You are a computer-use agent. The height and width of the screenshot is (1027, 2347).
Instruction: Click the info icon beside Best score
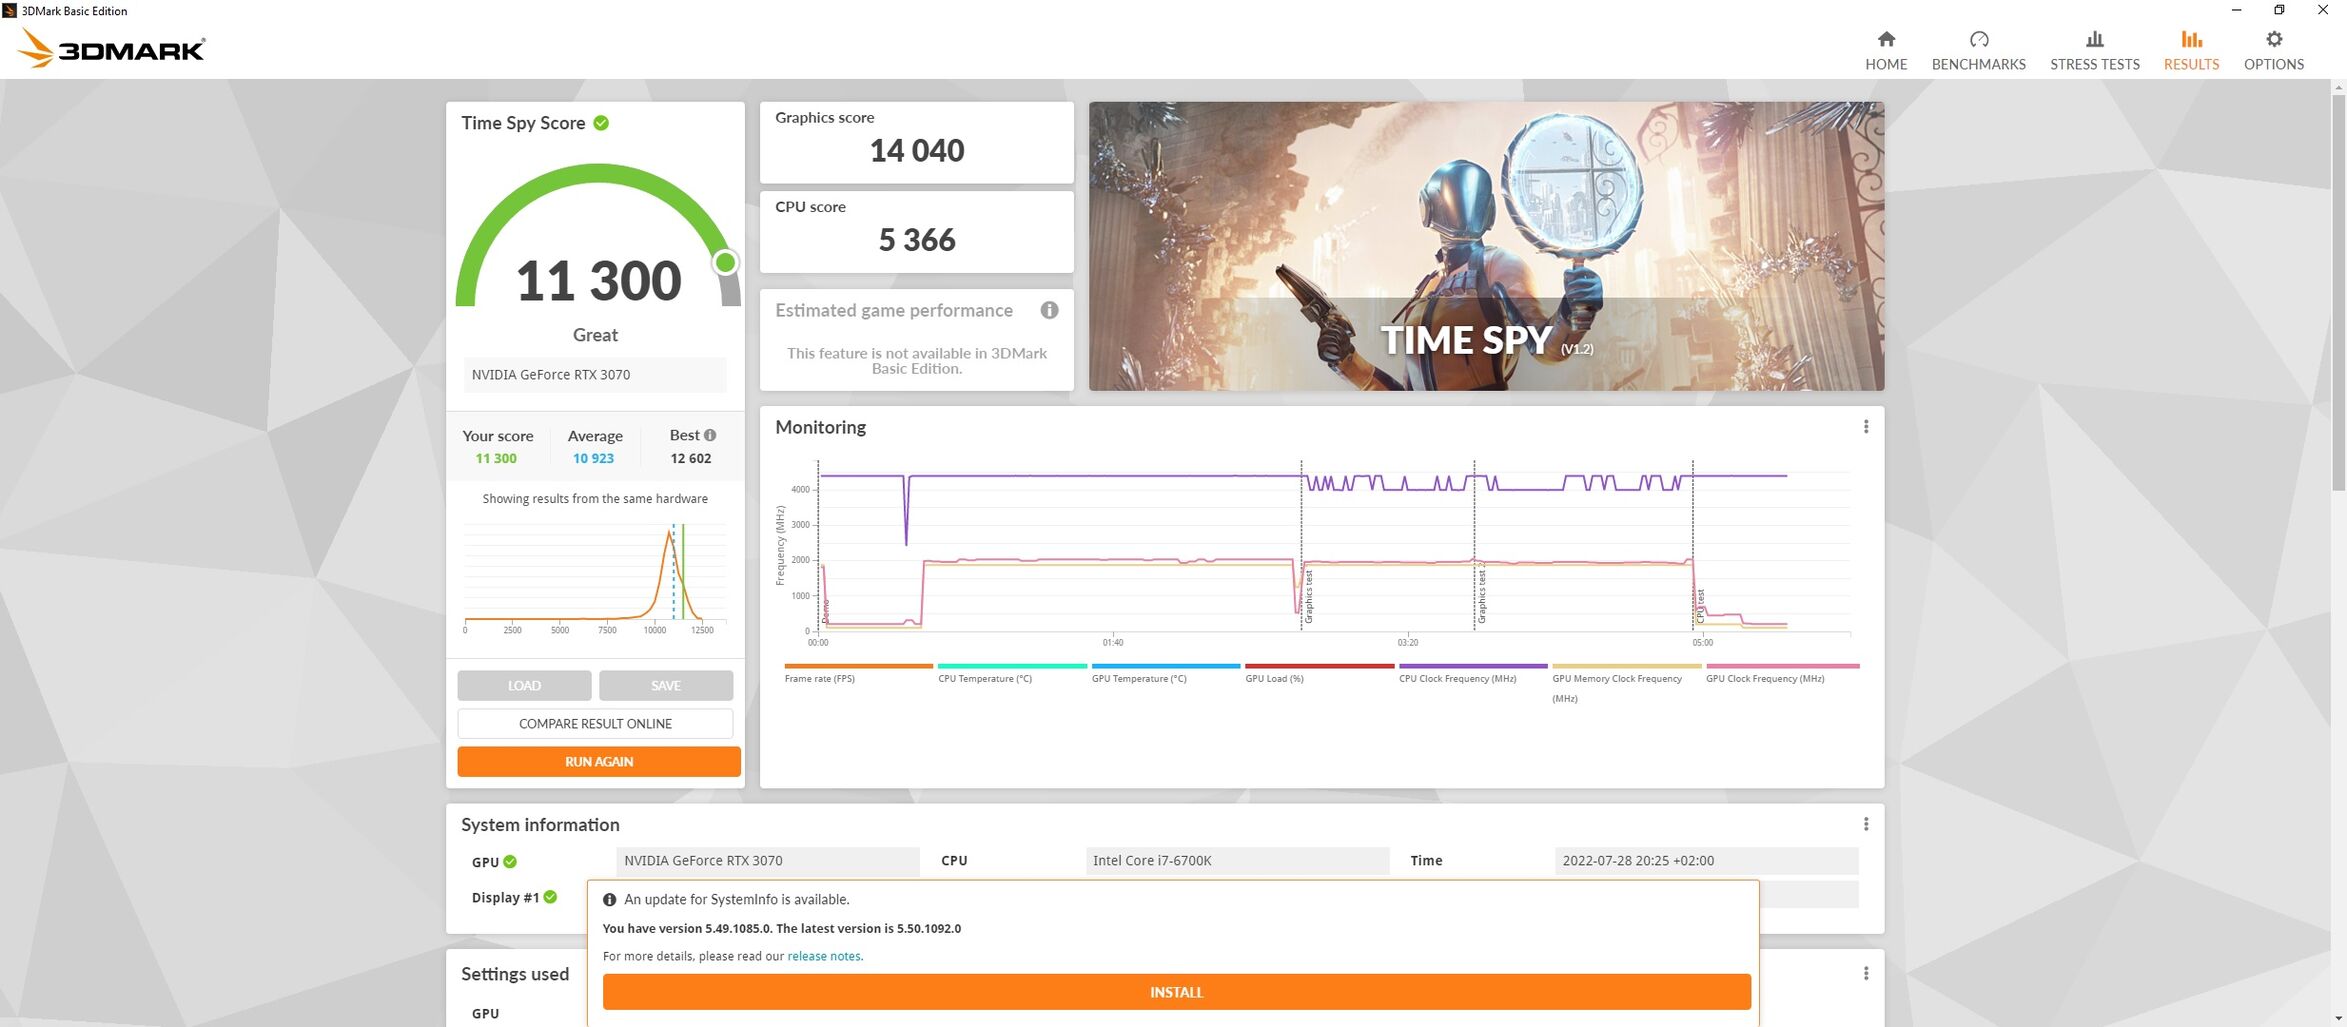[710, 435]
